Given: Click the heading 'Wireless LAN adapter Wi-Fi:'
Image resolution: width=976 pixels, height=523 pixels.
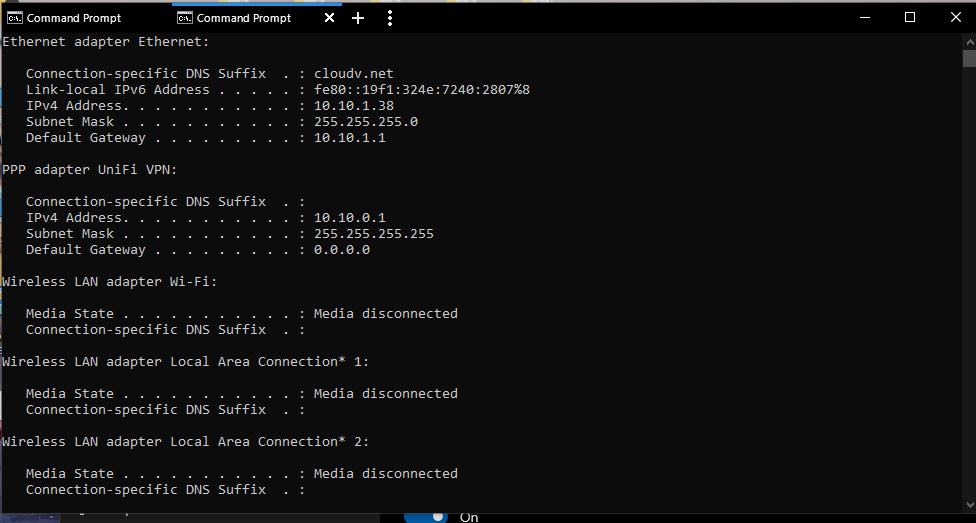Looking at the screenshot, I should pyautogui.click(x=110, y=282).
